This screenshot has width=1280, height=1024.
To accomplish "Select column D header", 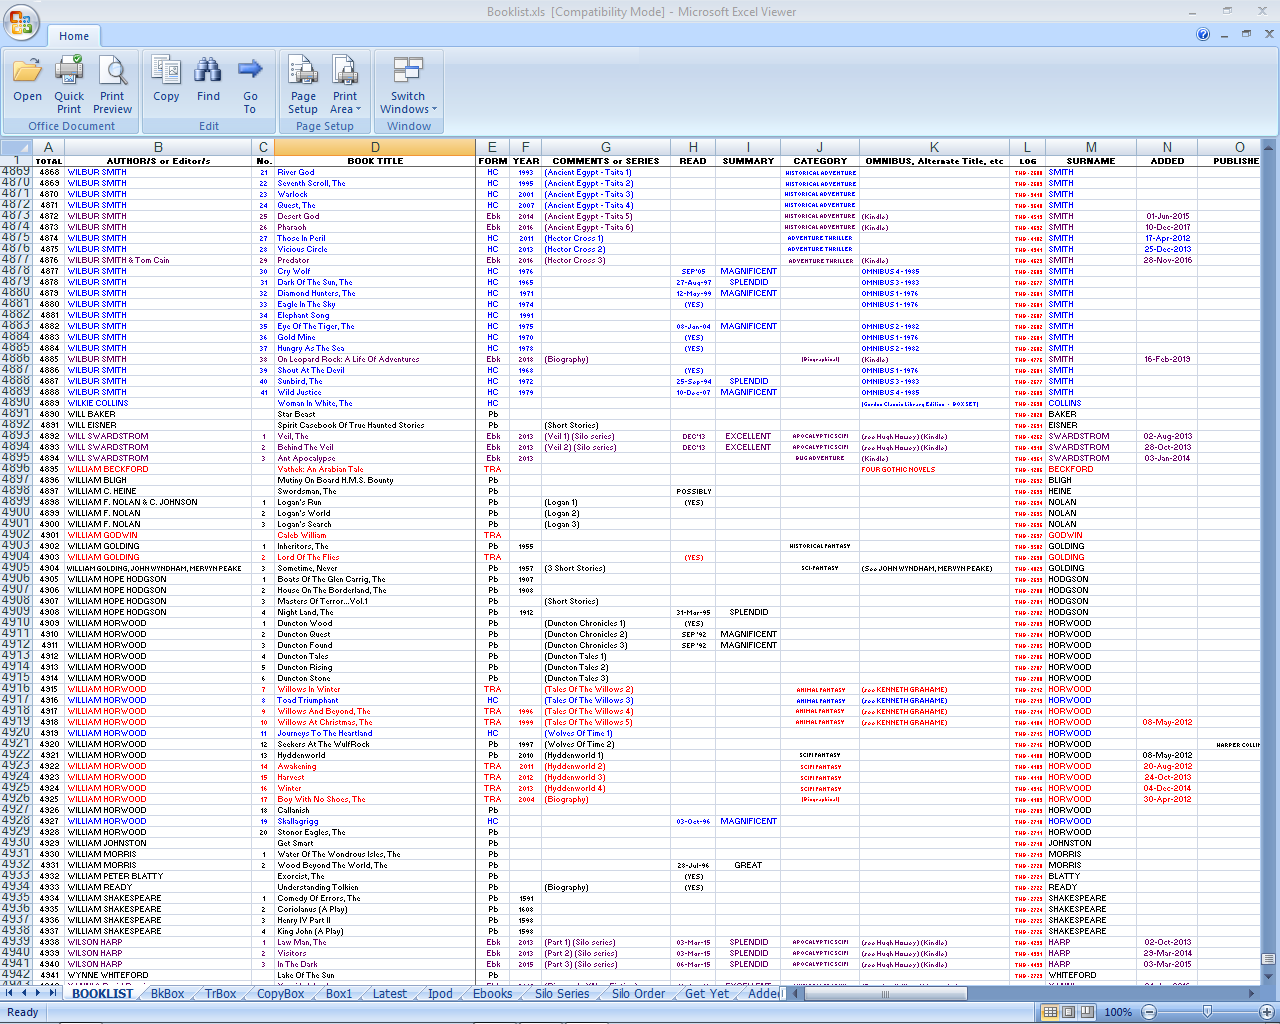I will [375, 147].
